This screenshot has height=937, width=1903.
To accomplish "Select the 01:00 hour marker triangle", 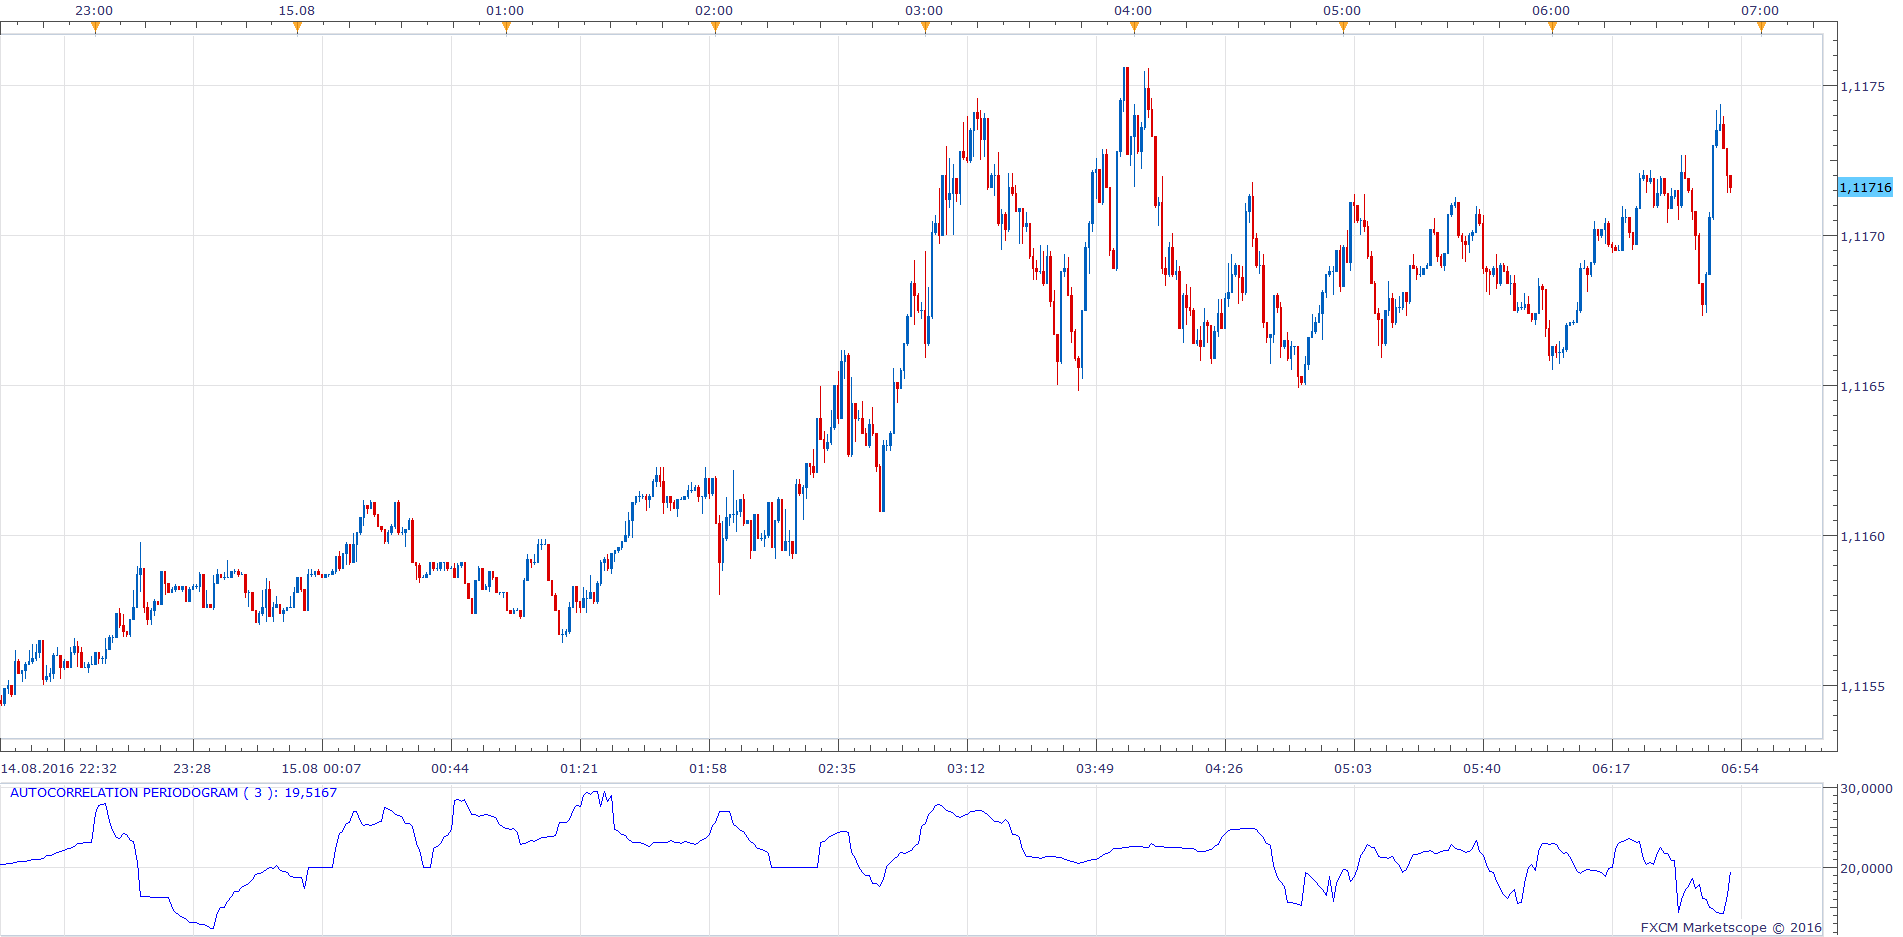I will tap(506, 28).
